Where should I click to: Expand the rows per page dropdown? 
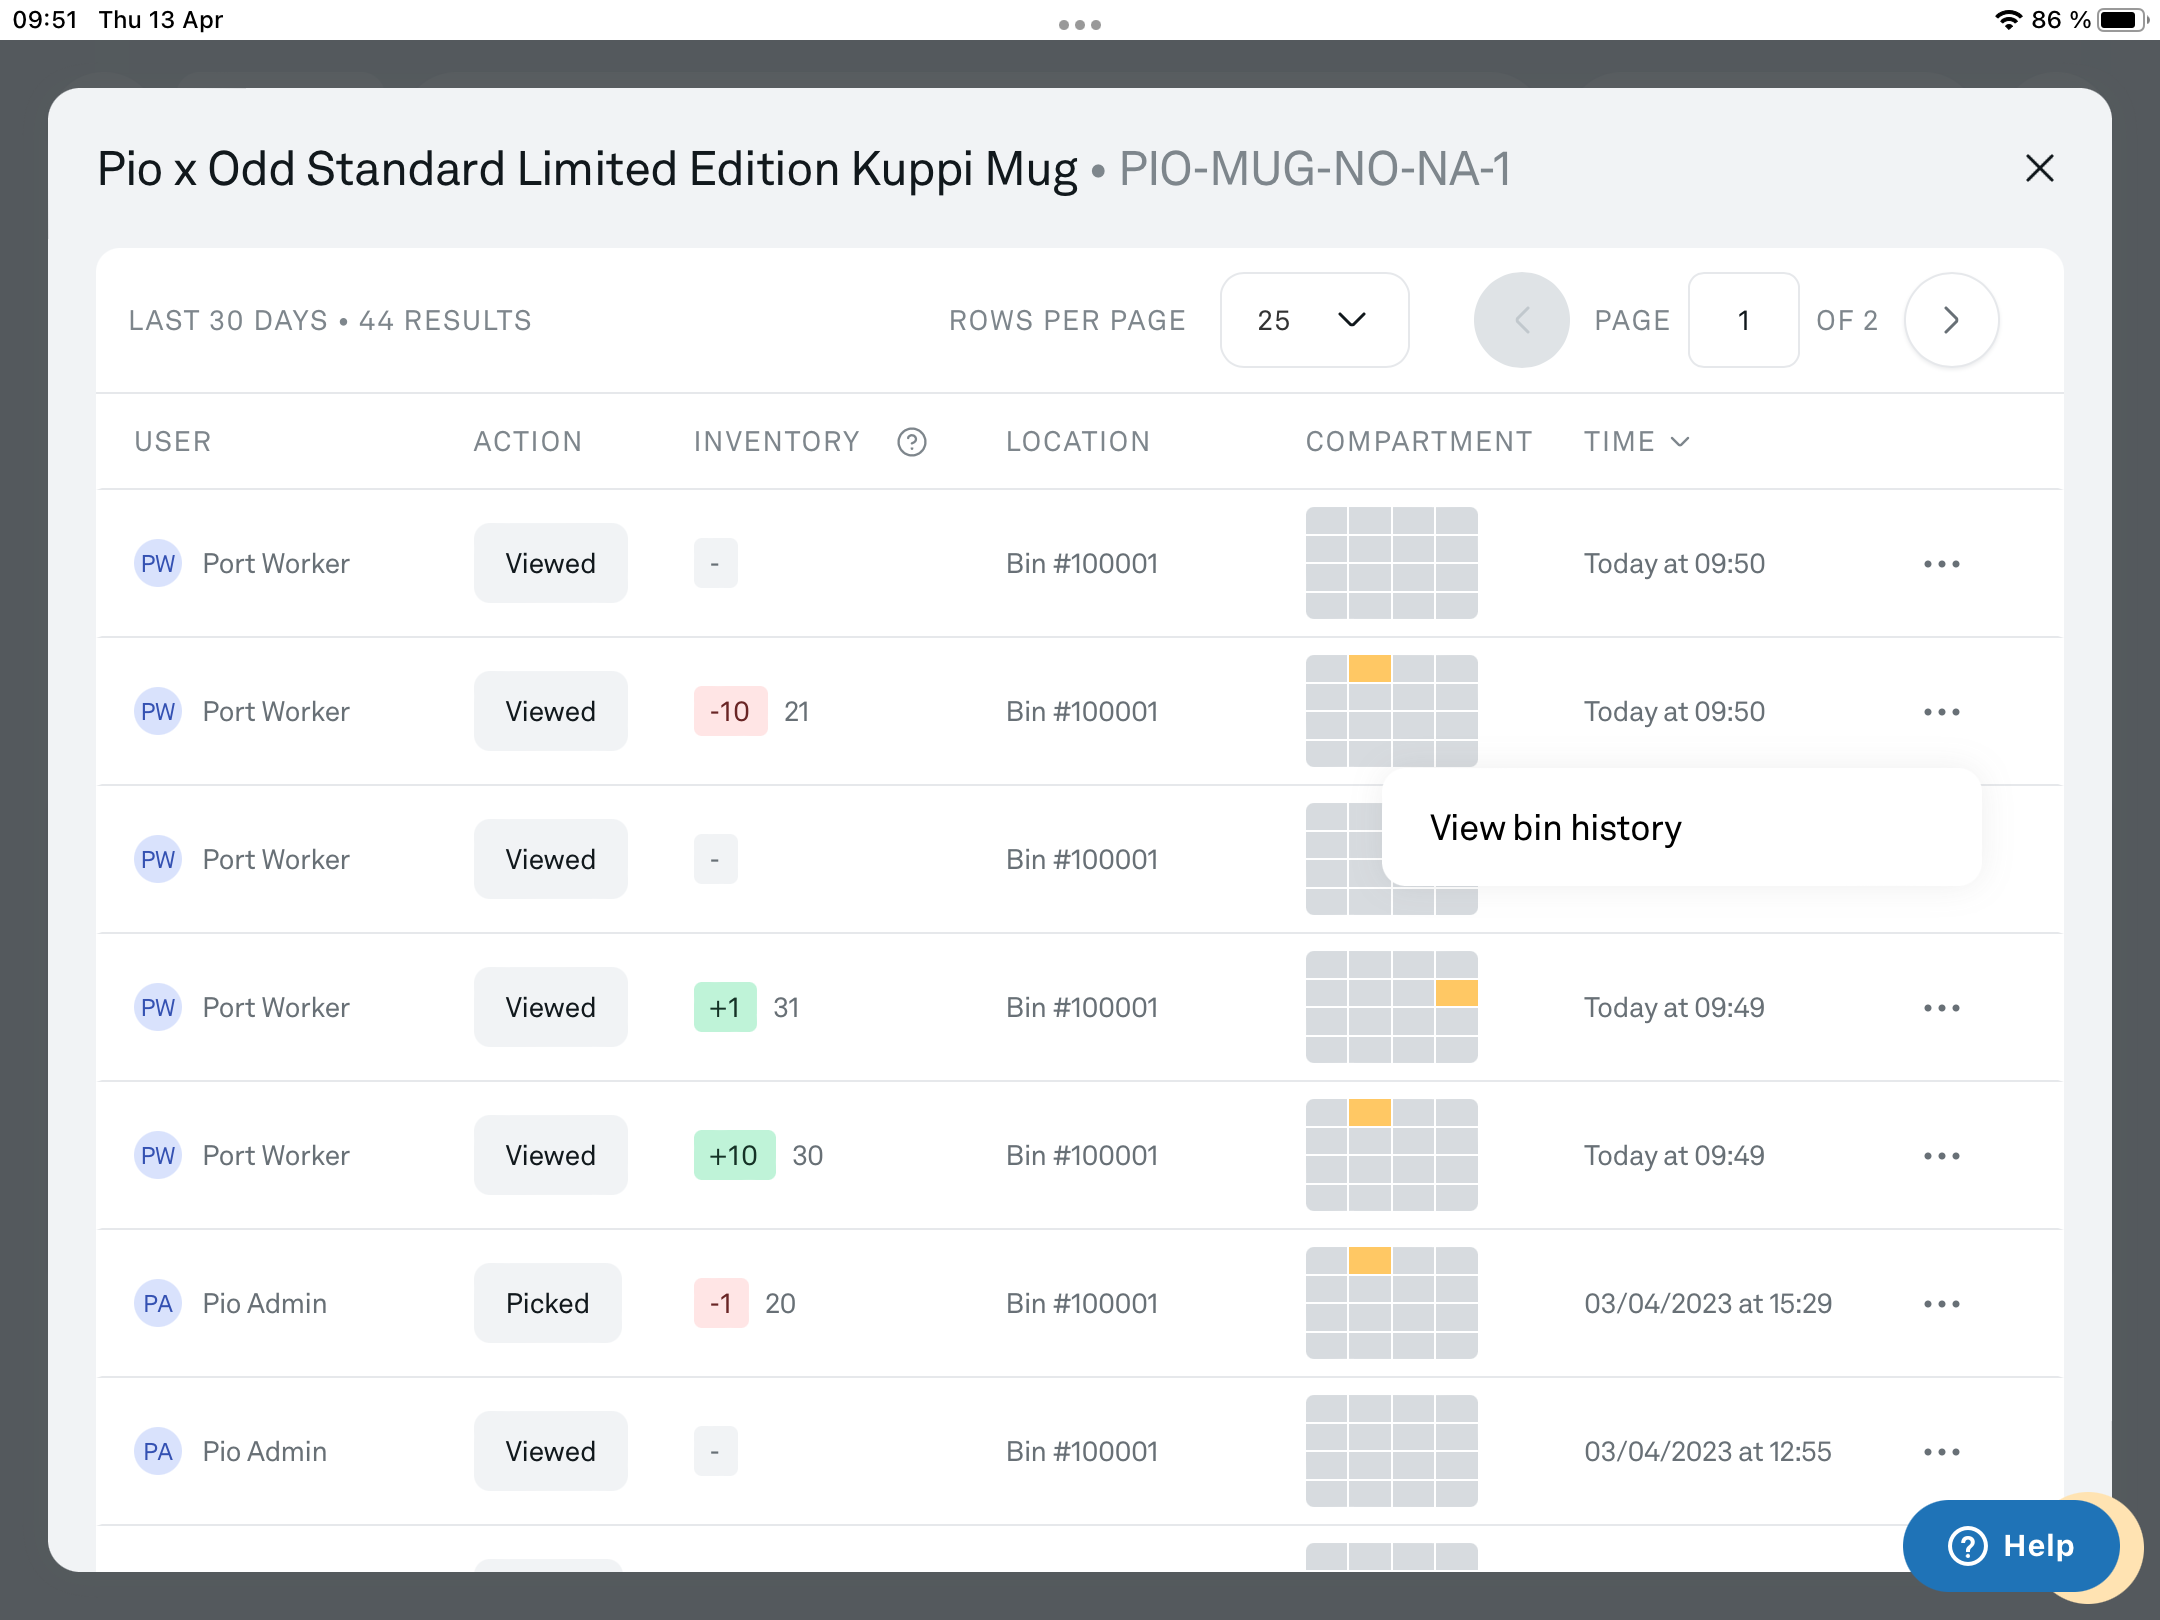click(x=1314, y=320)
